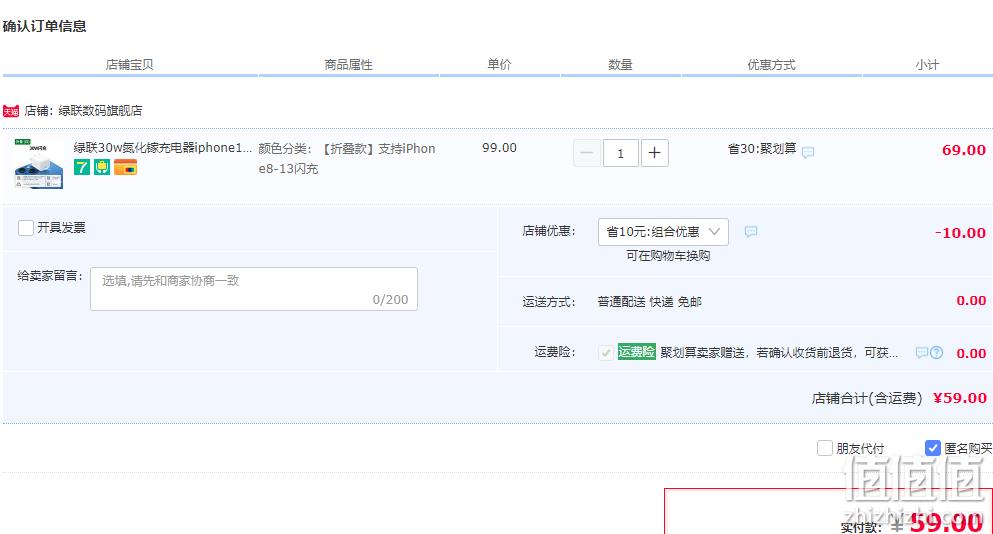Click the Tmall store badge icon
Screen dimensions: 993x534
pos(11,111)
